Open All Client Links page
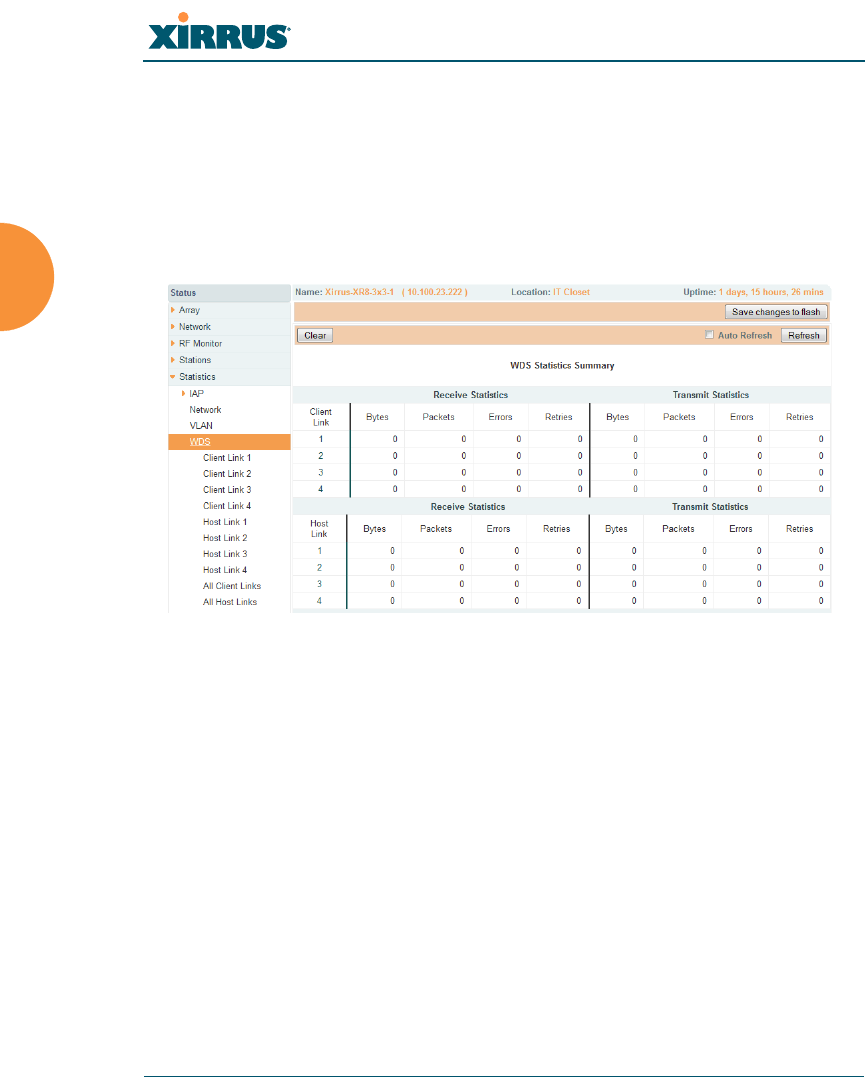The image size is (865, 1077). click(x=232, y=586)
